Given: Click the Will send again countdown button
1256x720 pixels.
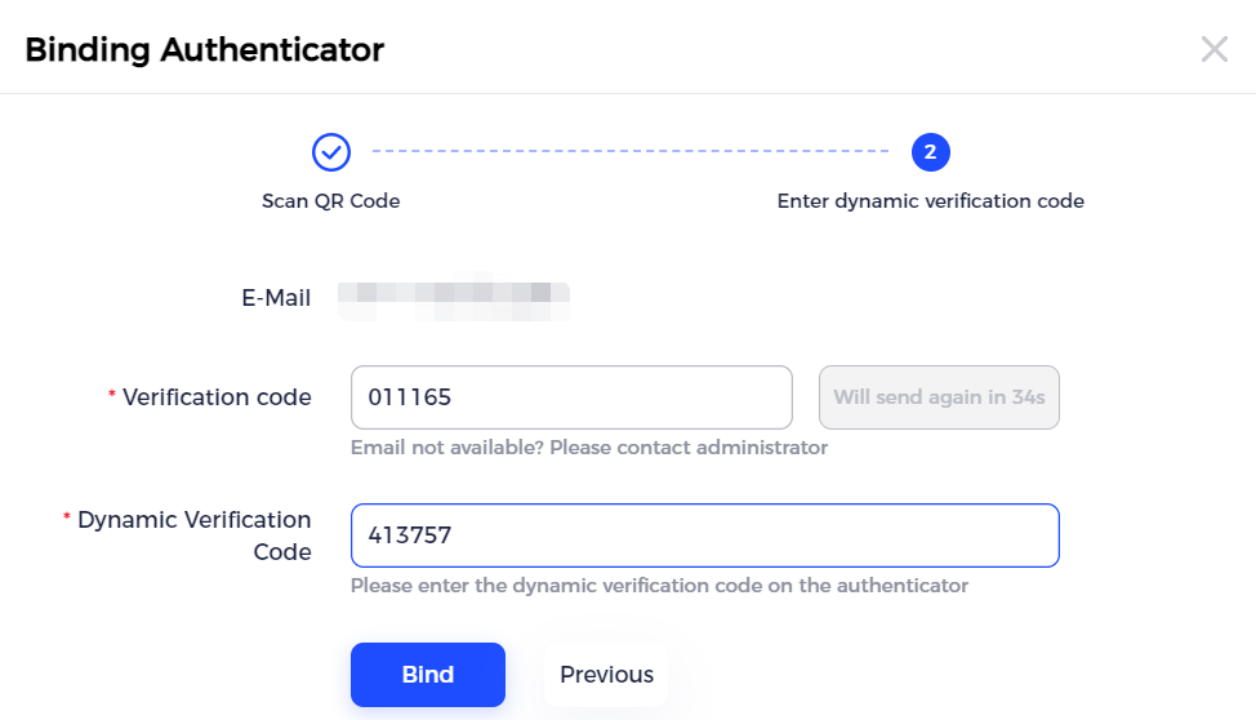Looking at the screenshot, I should tap(939, 397).
